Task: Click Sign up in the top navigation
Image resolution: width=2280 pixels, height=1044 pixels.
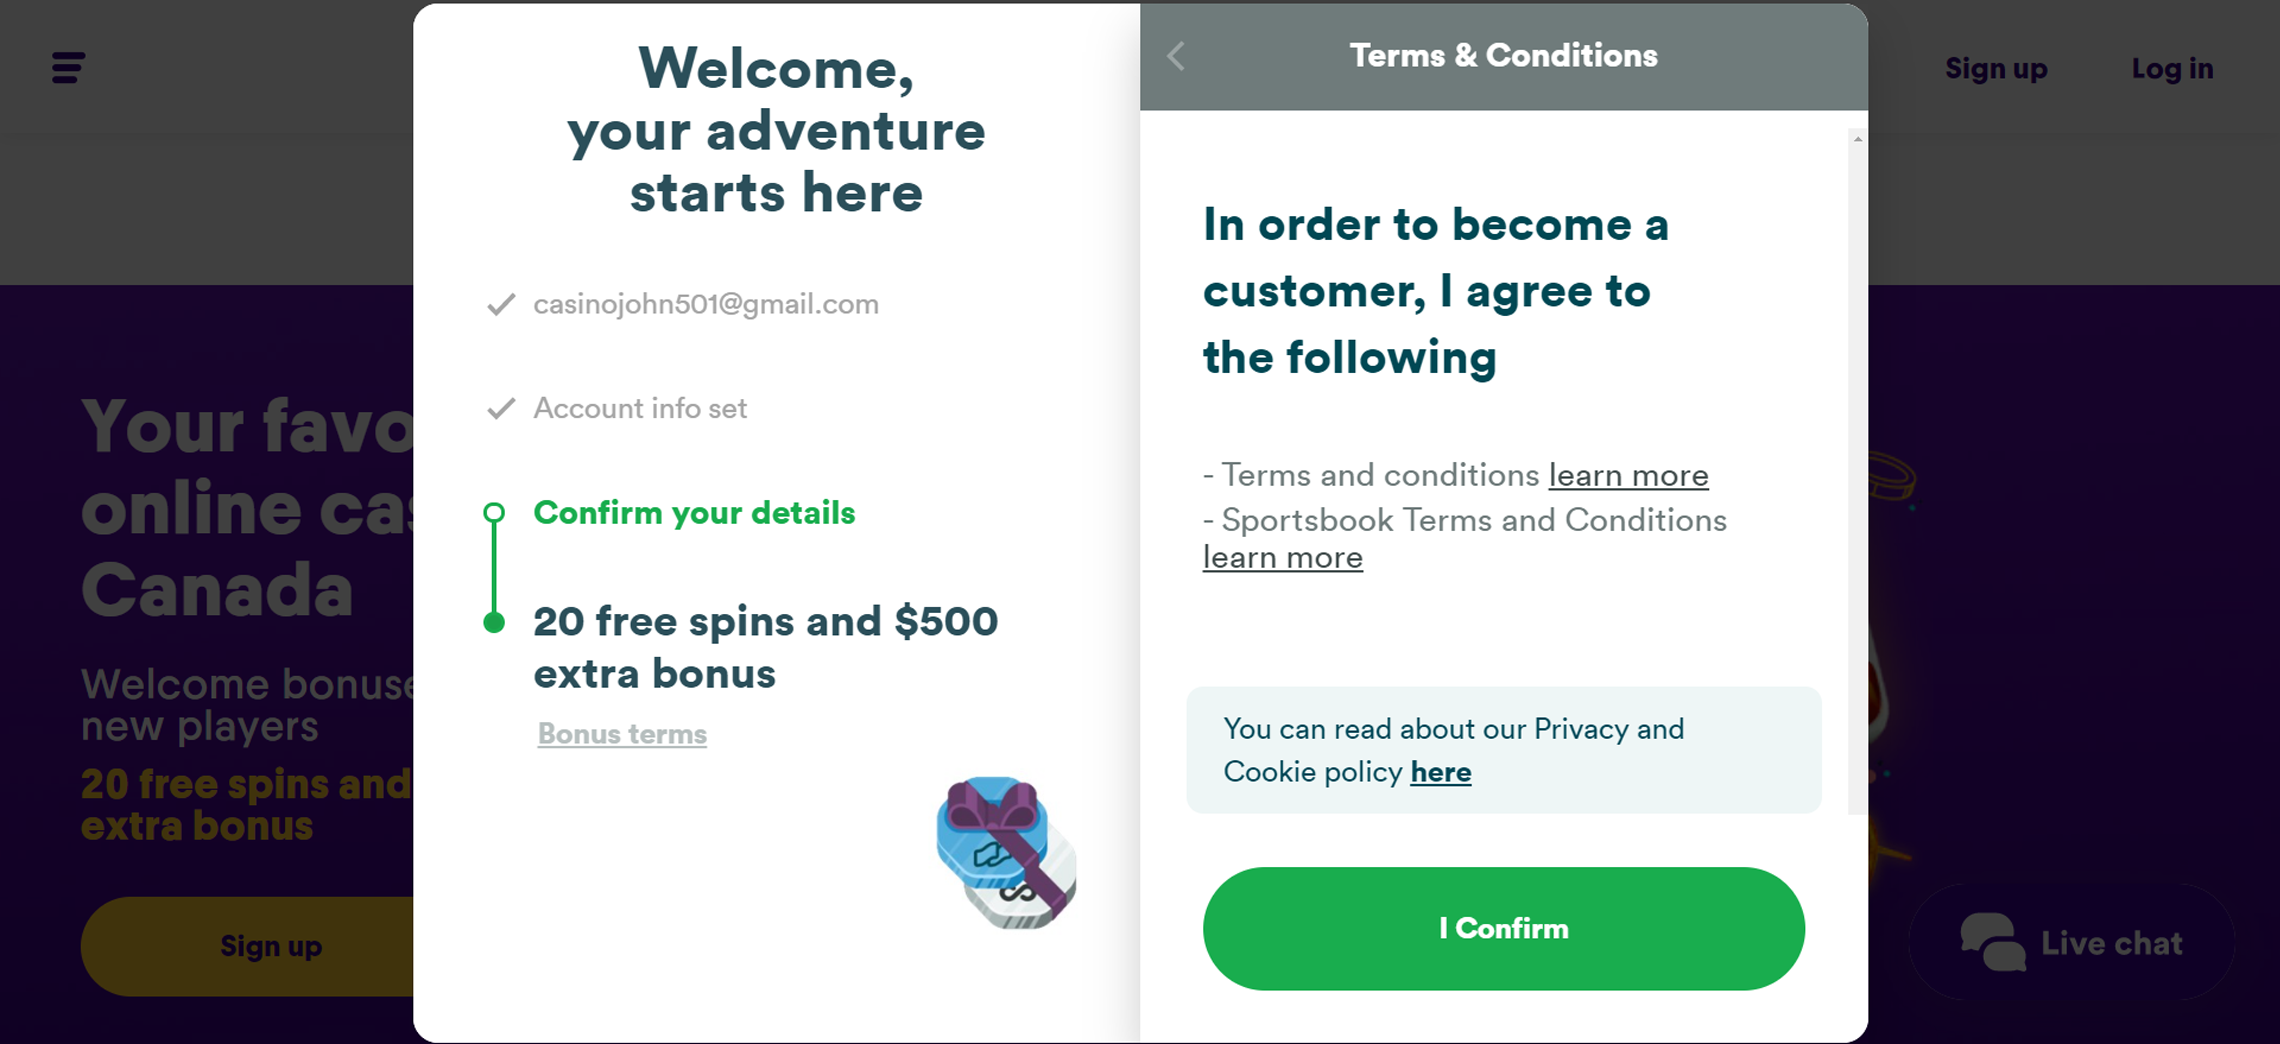Action: [1996, 68]
